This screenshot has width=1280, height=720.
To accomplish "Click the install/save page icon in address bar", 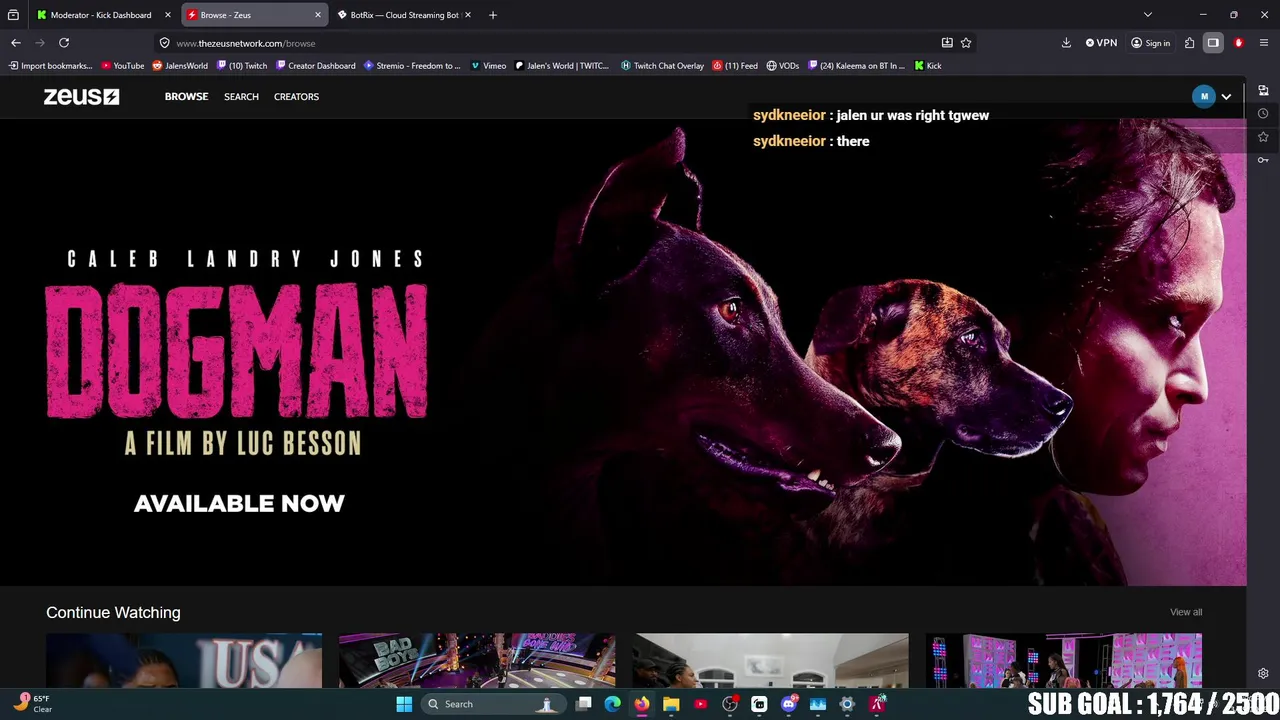I will [947, 43].
